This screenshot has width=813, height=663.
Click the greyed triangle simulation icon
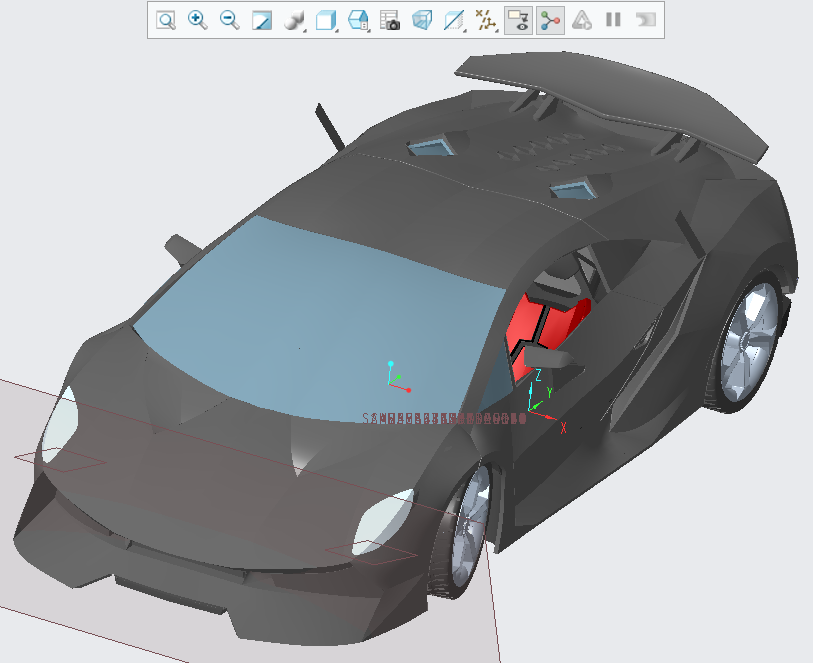[582, 20]
